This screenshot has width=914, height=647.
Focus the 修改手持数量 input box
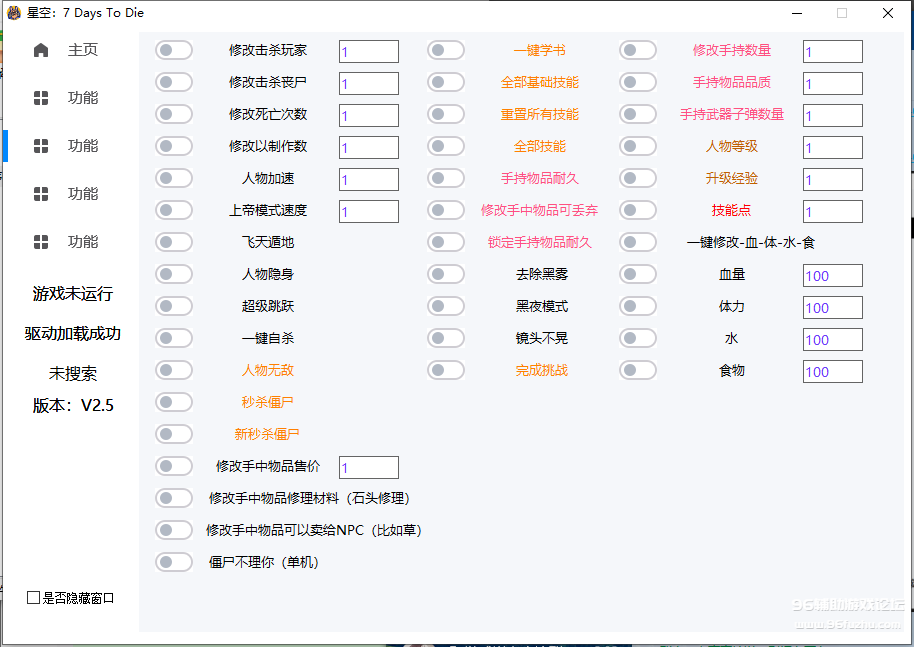coord(833,51)
